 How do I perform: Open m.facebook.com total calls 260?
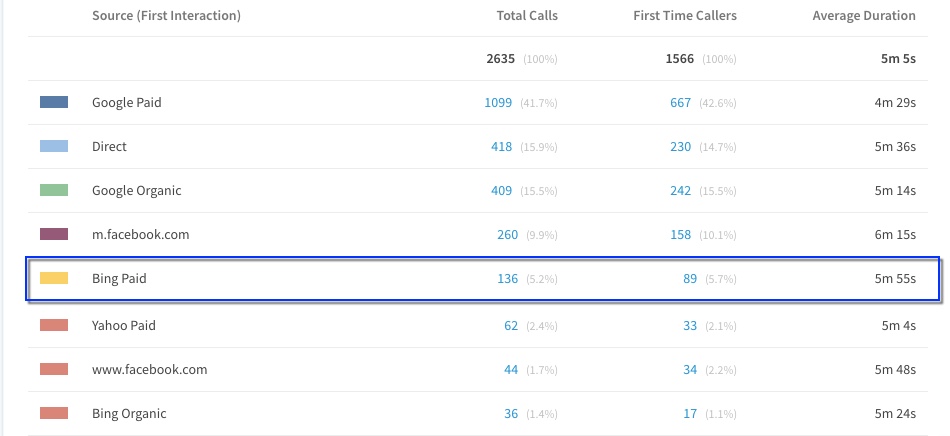click(x=508, y=234)
